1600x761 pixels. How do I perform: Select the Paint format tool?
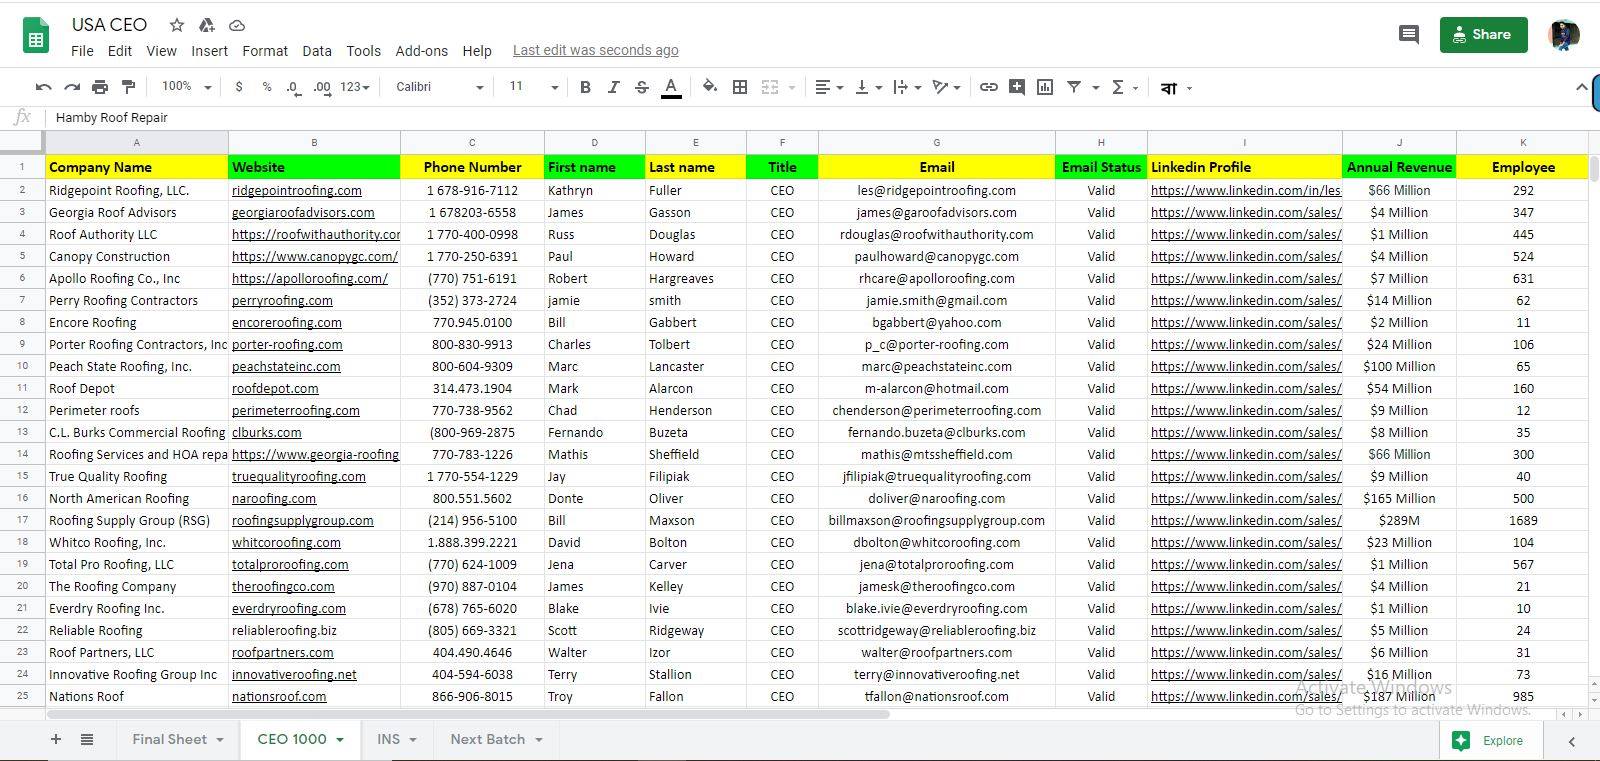(x=128, y=87)
